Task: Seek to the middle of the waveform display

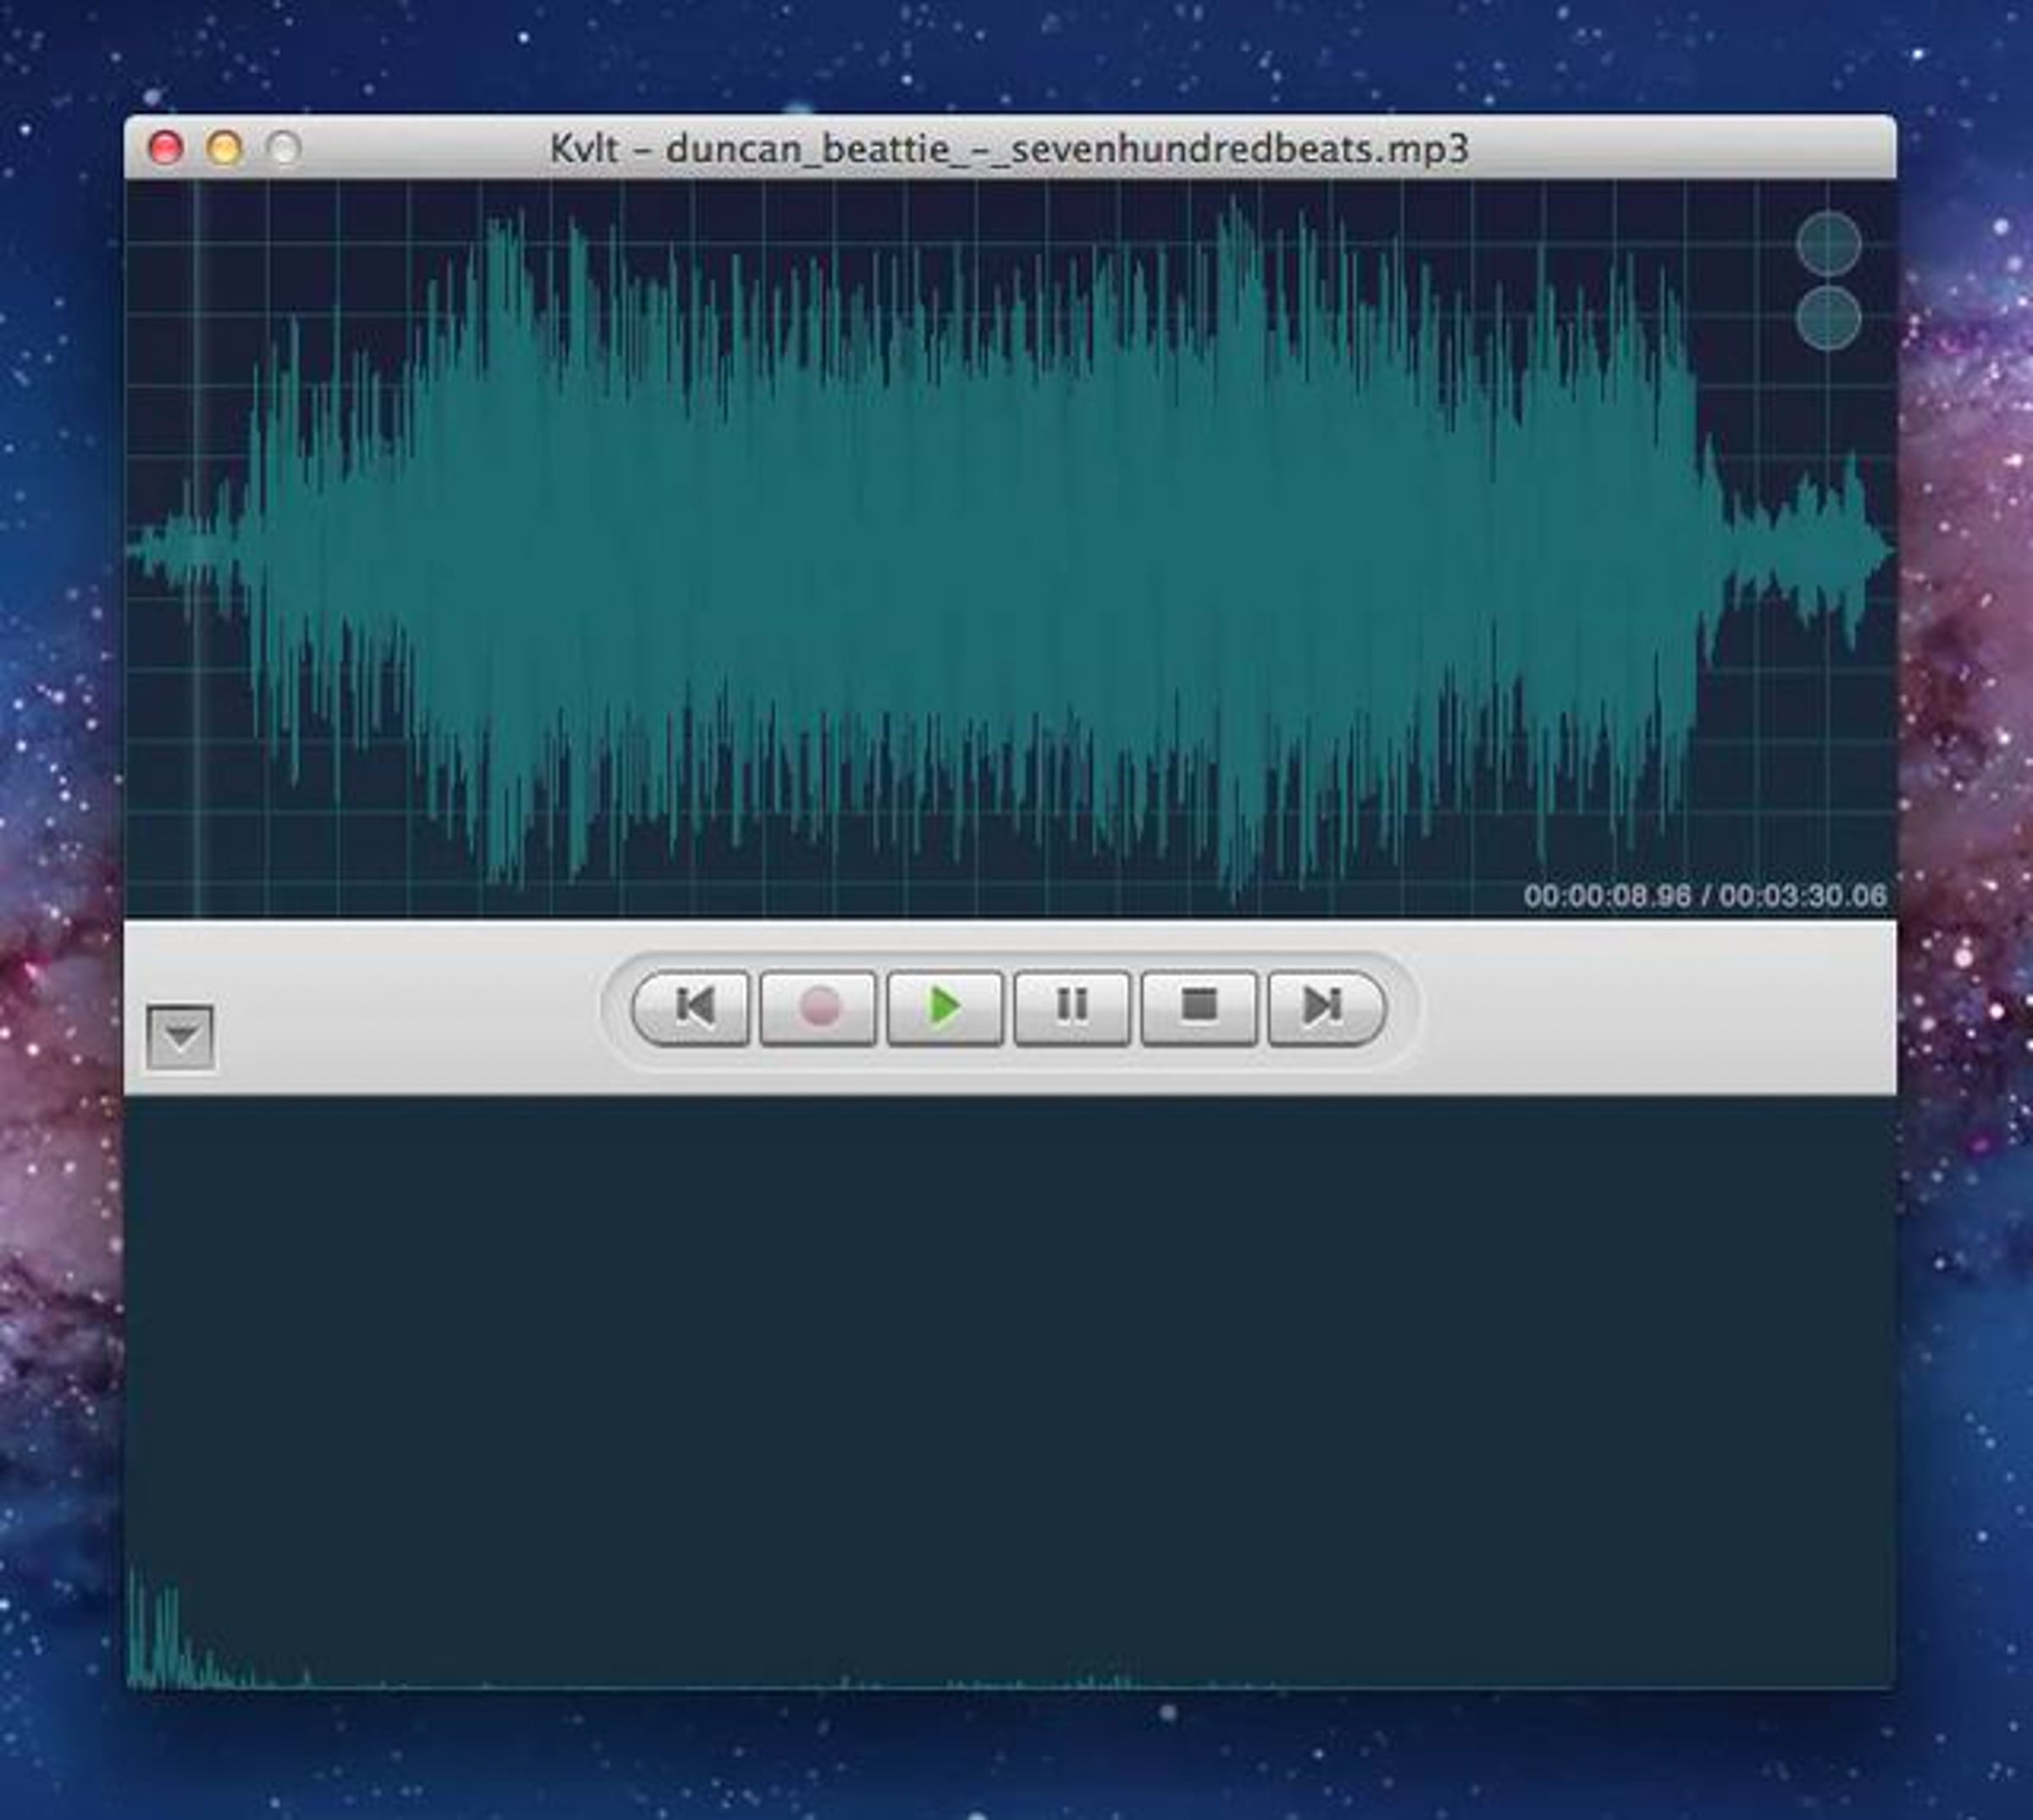Action: click(x=1010, y=550)
